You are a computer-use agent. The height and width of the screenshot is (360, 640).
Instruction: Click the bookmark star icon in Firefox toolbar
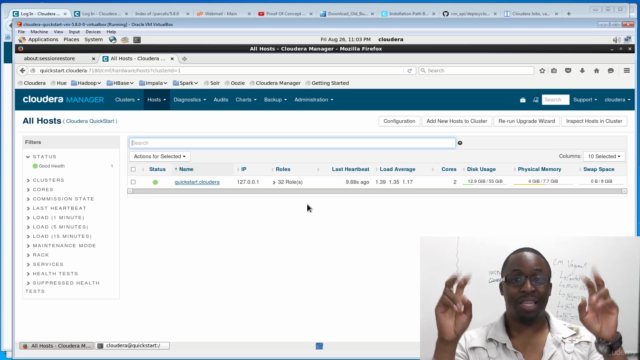coord(542,71)
